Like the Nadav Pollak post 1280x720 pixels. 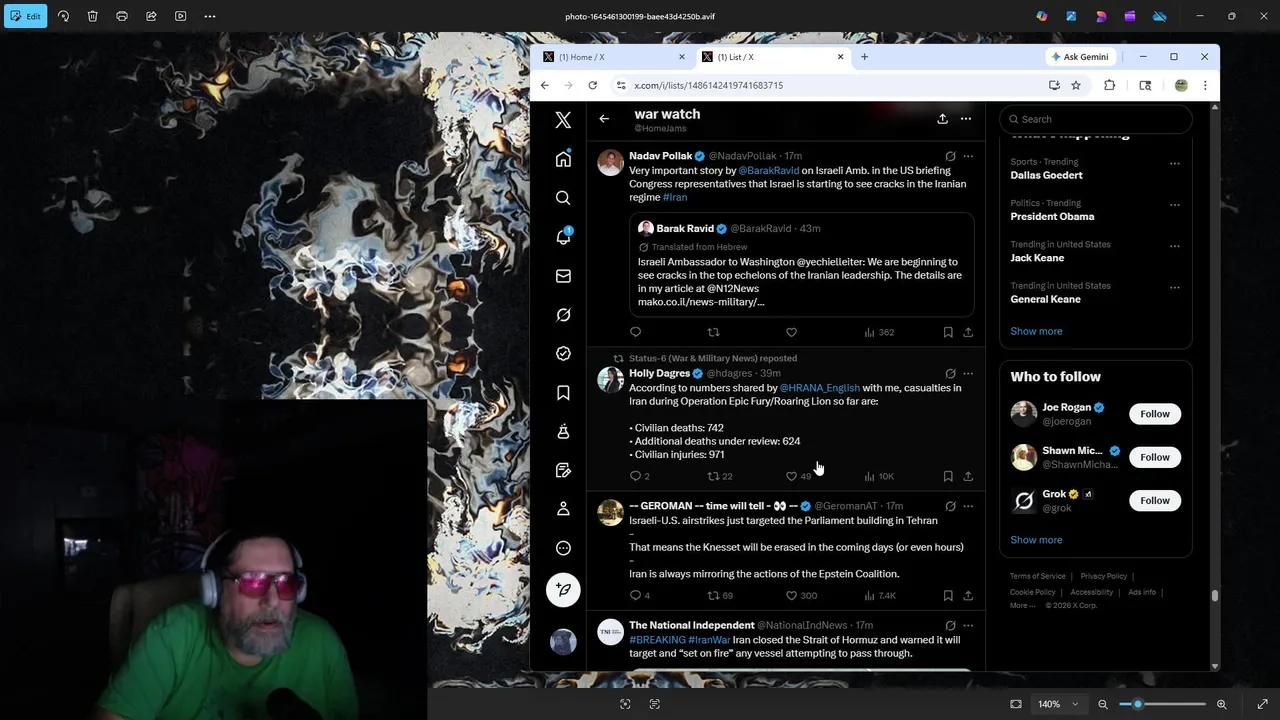[791, 332]
